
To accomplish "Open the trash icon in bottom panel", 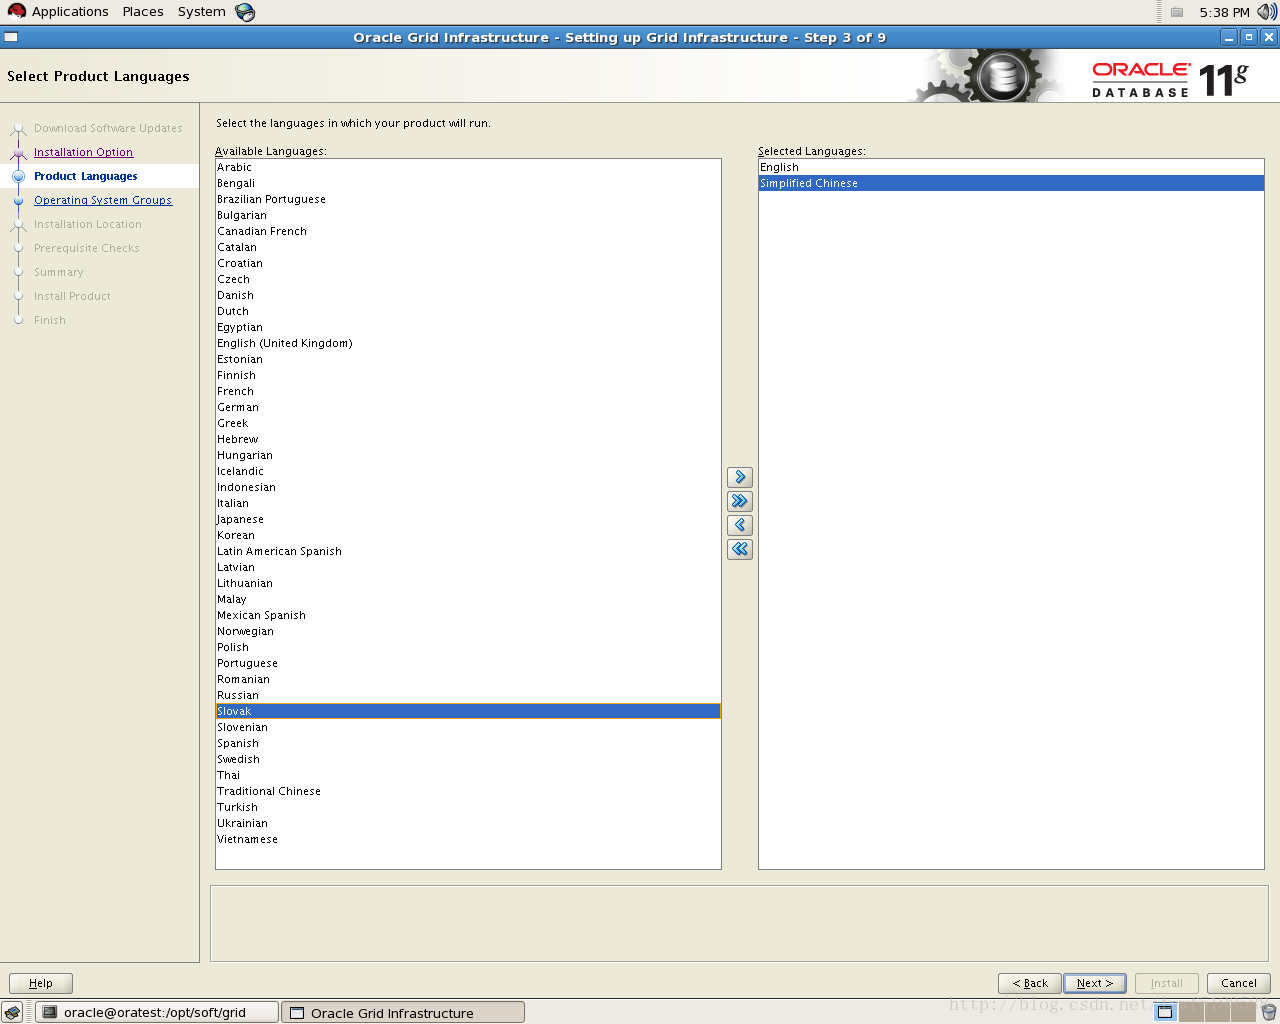I will point(1269,1012).
